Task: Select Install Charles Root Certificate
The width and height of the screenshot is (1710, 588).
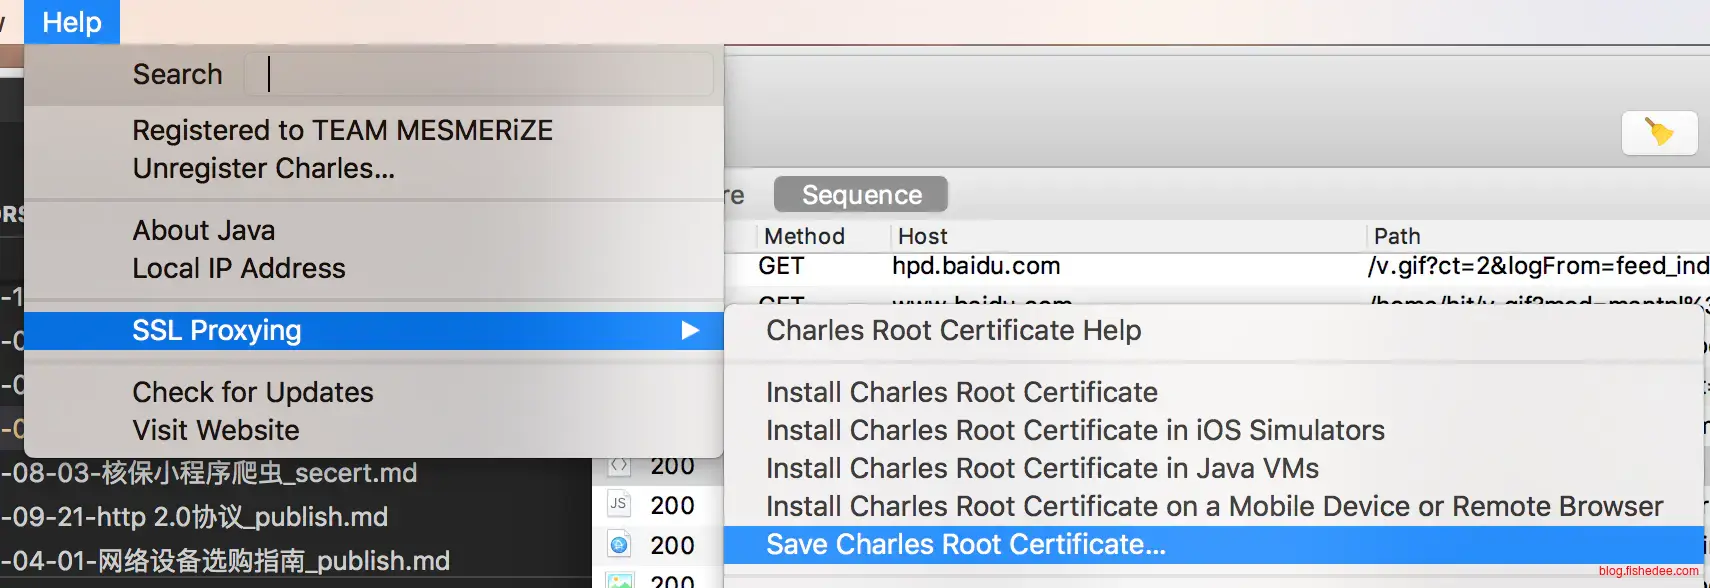Action: point(961,392)
